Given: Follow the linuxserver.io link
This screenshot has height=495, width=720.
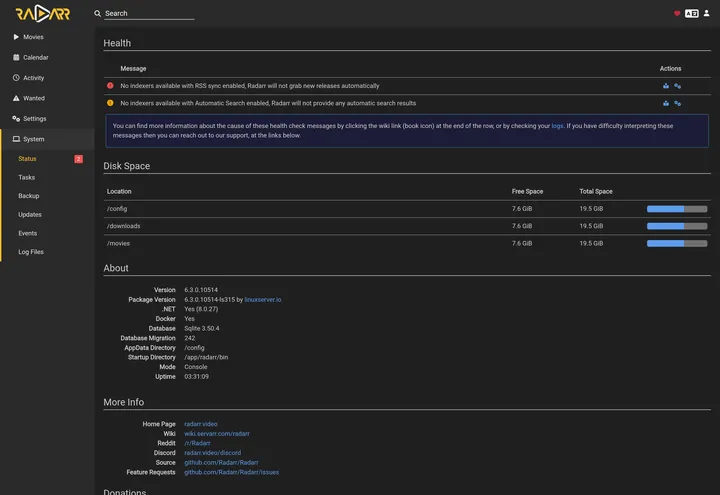Looking at the screenshot, I should pos(263,299).
